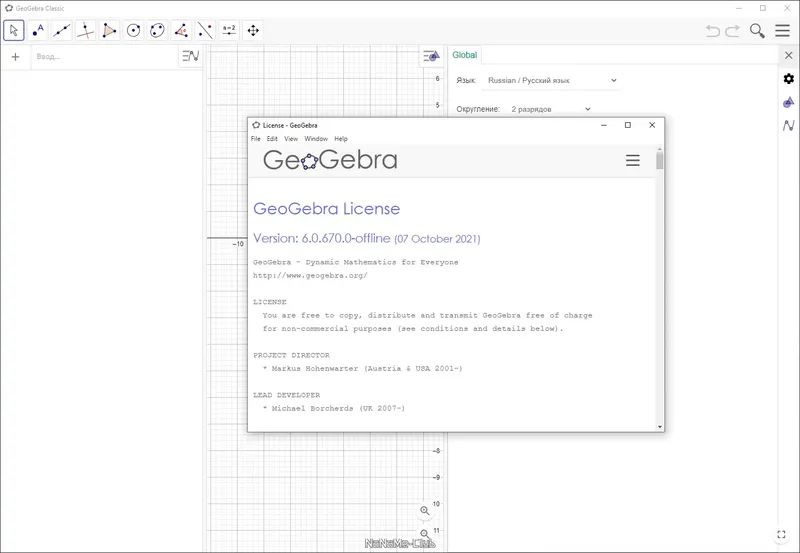
Task: Close the settings panel with X
Action: pyautogui.click(x=789, y=55)
